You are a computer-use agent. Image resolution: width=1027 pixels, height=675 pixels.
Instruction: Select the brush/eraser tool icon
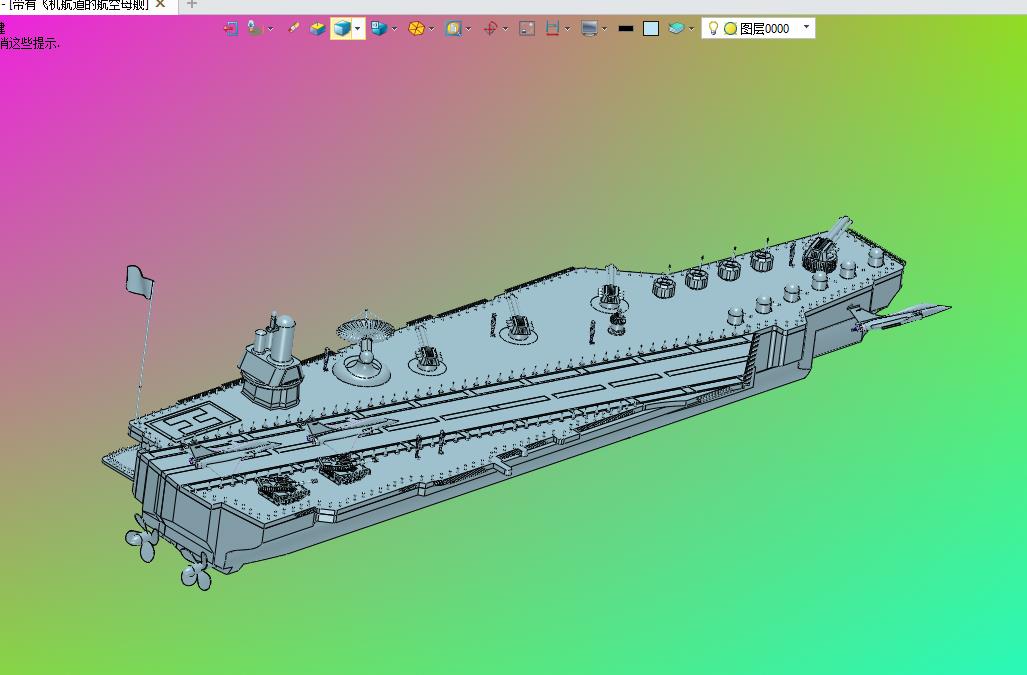[293, 29]
